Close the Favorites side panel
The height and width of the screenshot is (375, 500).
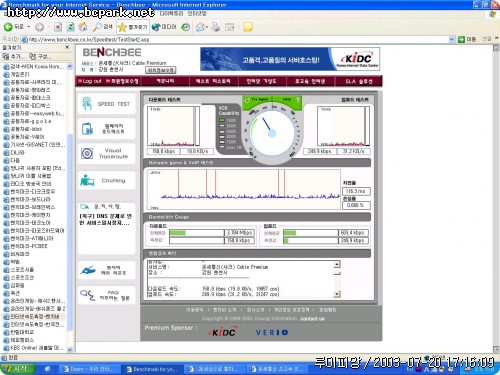(x=67, y=48)
